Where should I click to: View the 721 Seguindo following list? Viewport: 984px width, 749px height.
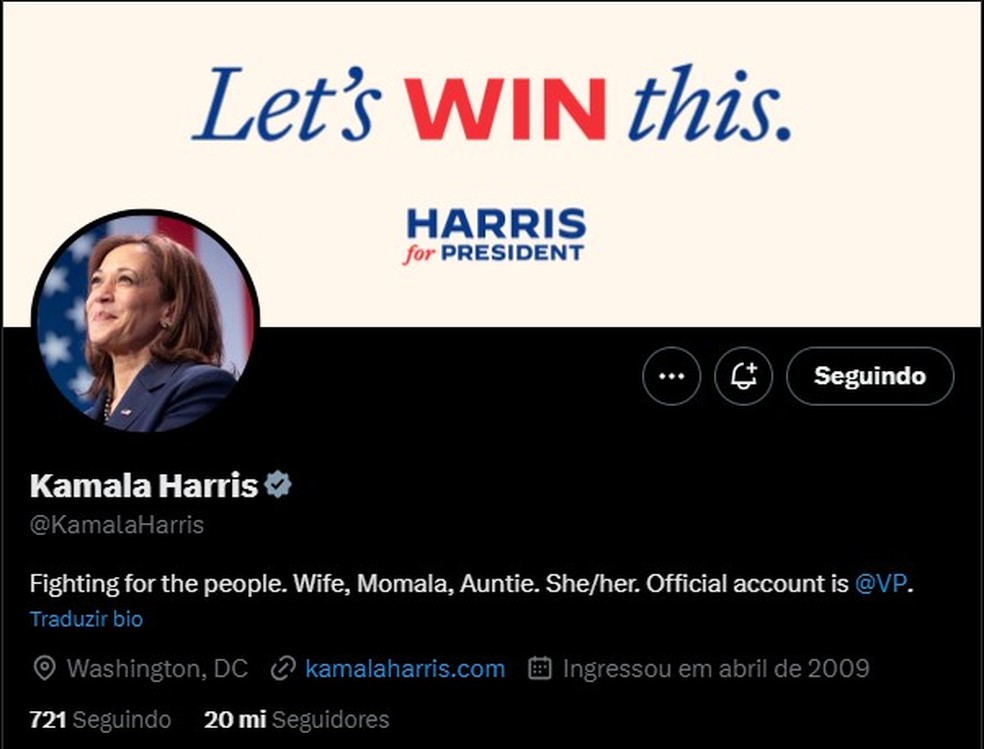tap(100, 720)
